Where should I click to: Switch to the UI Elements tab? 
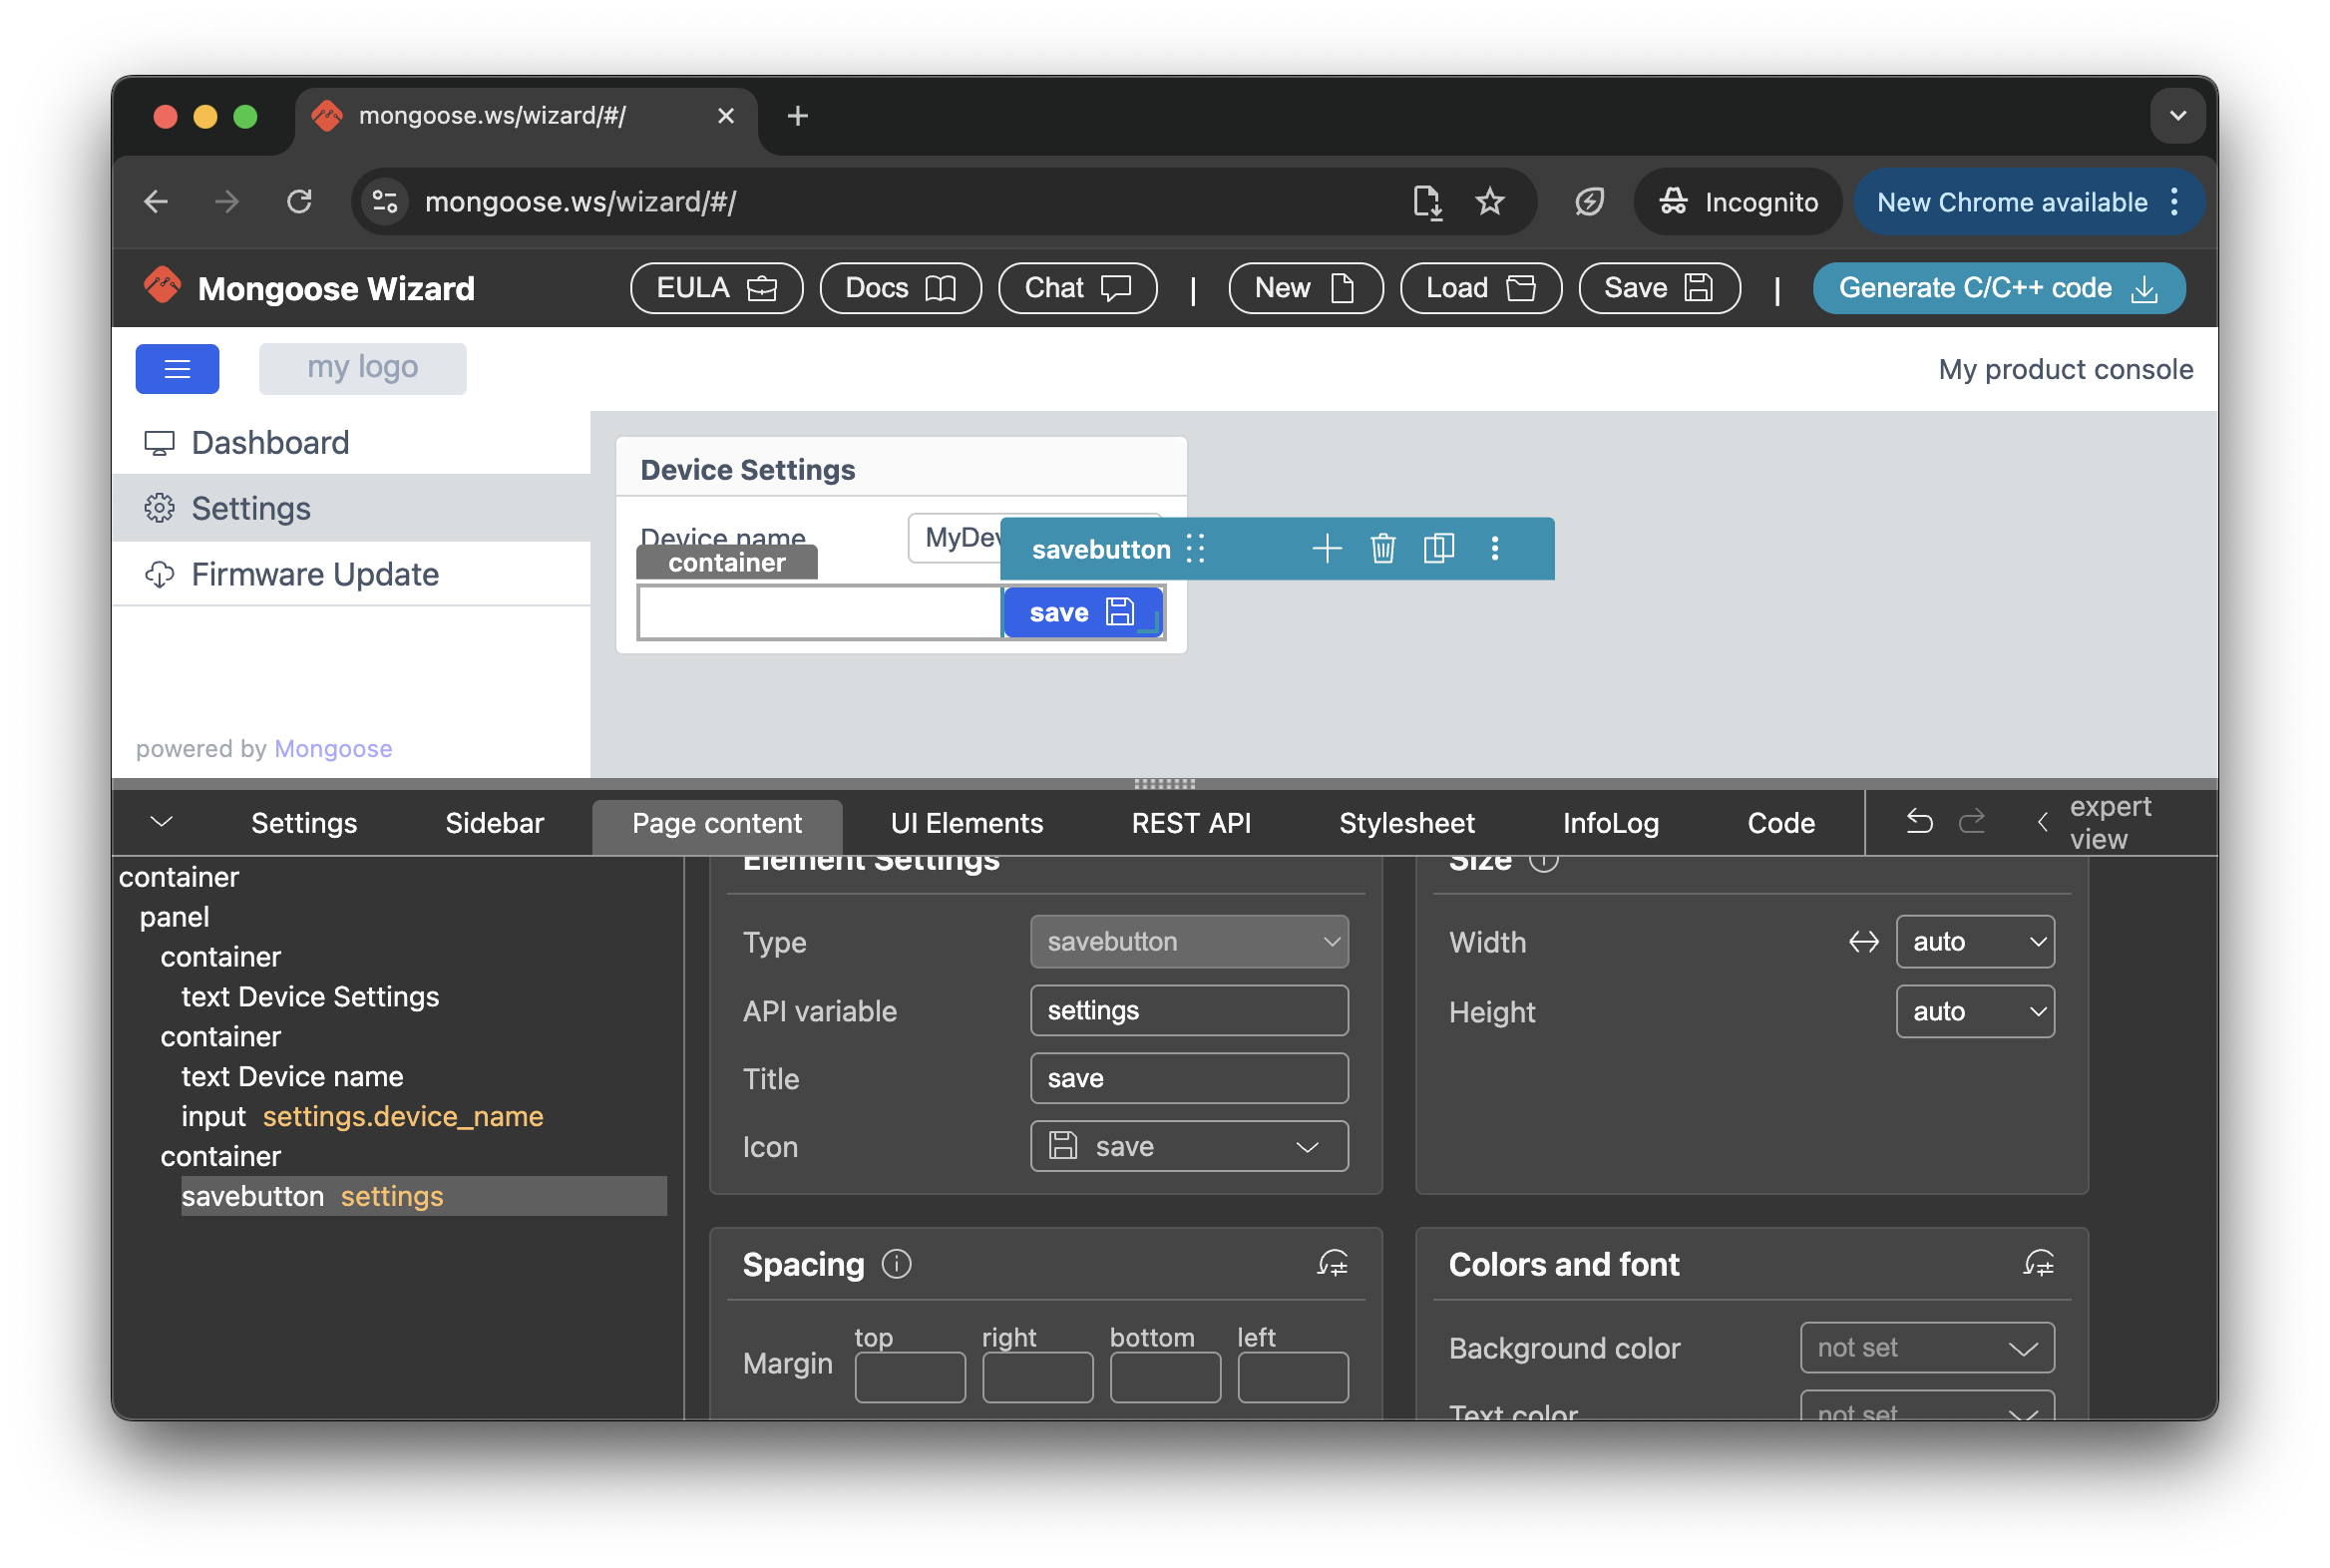click(966, 823)
